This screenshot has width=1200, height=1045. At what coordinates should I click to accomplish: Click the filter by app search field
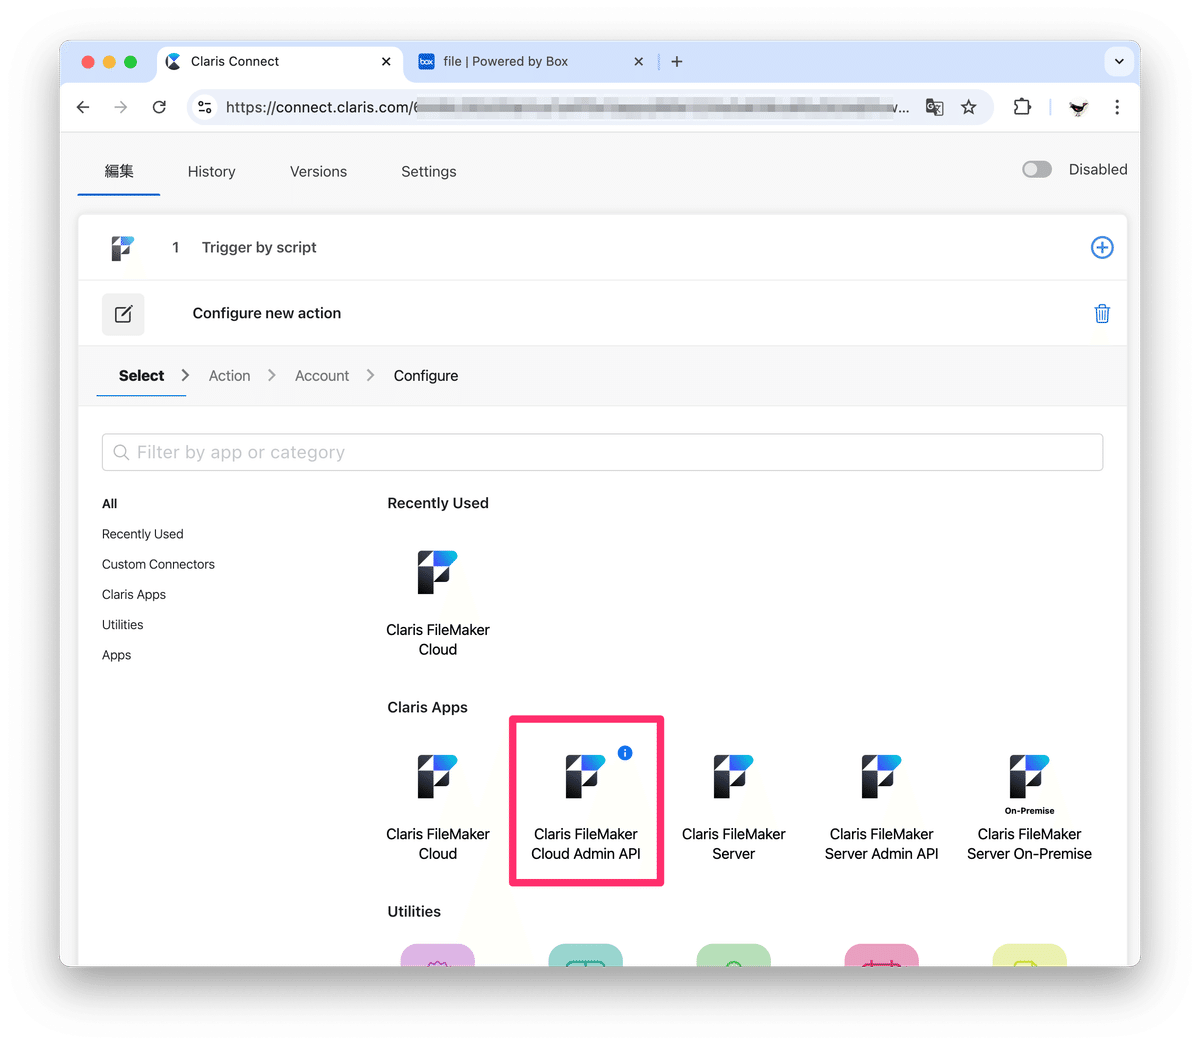(601, 452)
